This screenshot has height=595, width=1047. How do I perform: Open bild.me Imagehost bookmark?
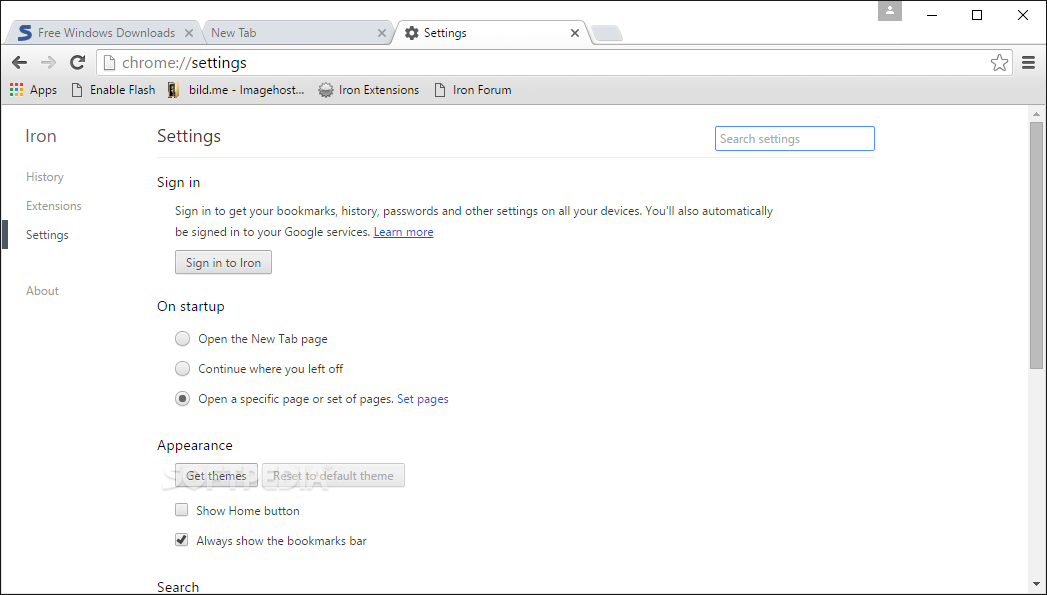pos(236,89)
